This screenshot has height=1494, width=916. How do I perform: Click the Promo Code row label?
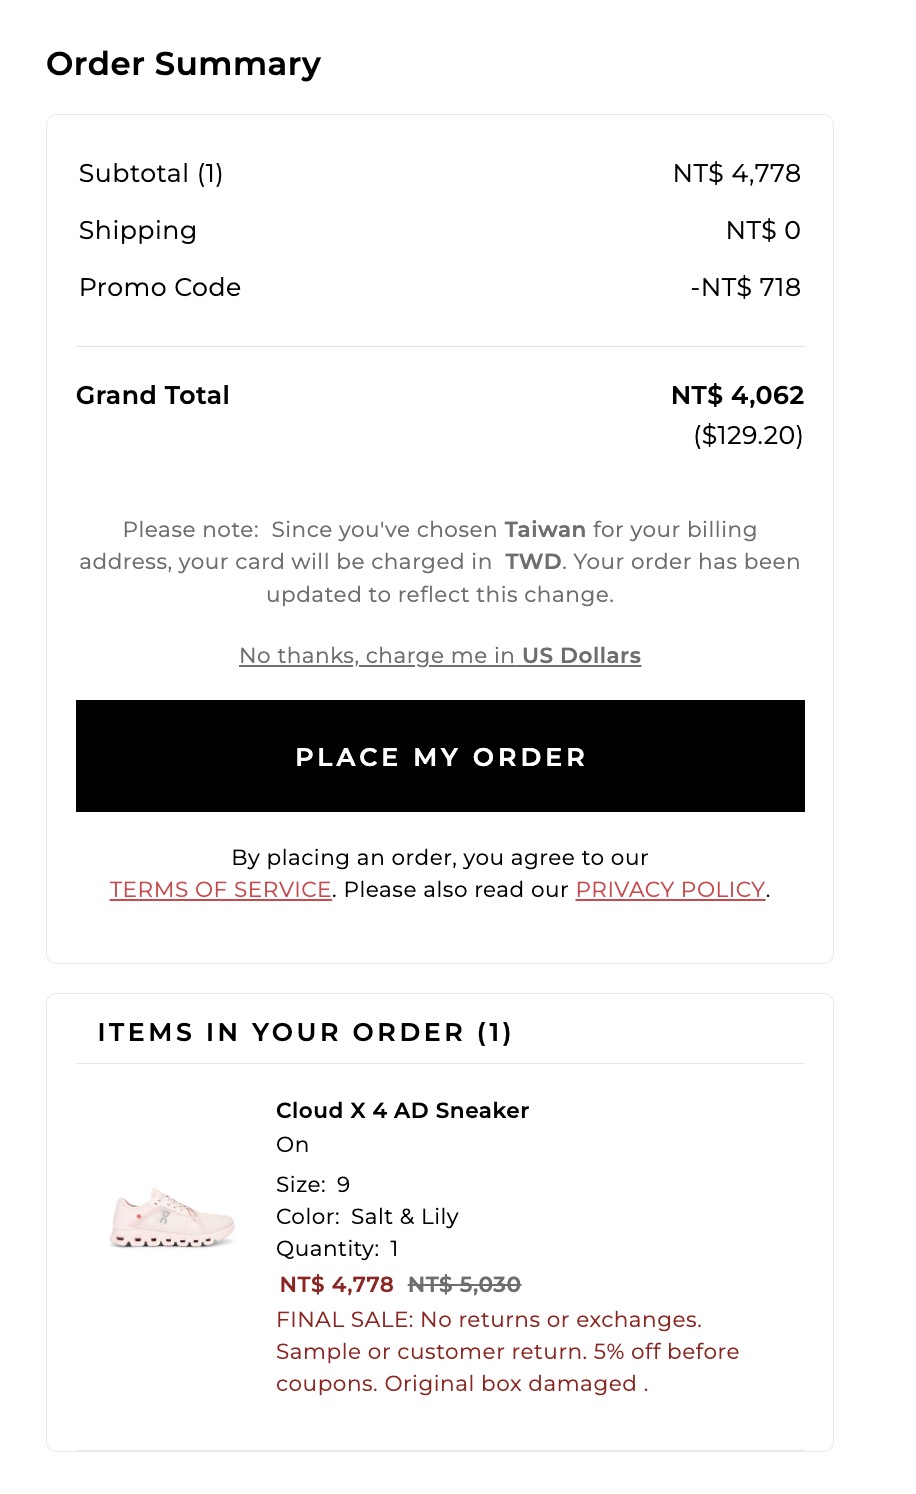click(x=160, y=287)
